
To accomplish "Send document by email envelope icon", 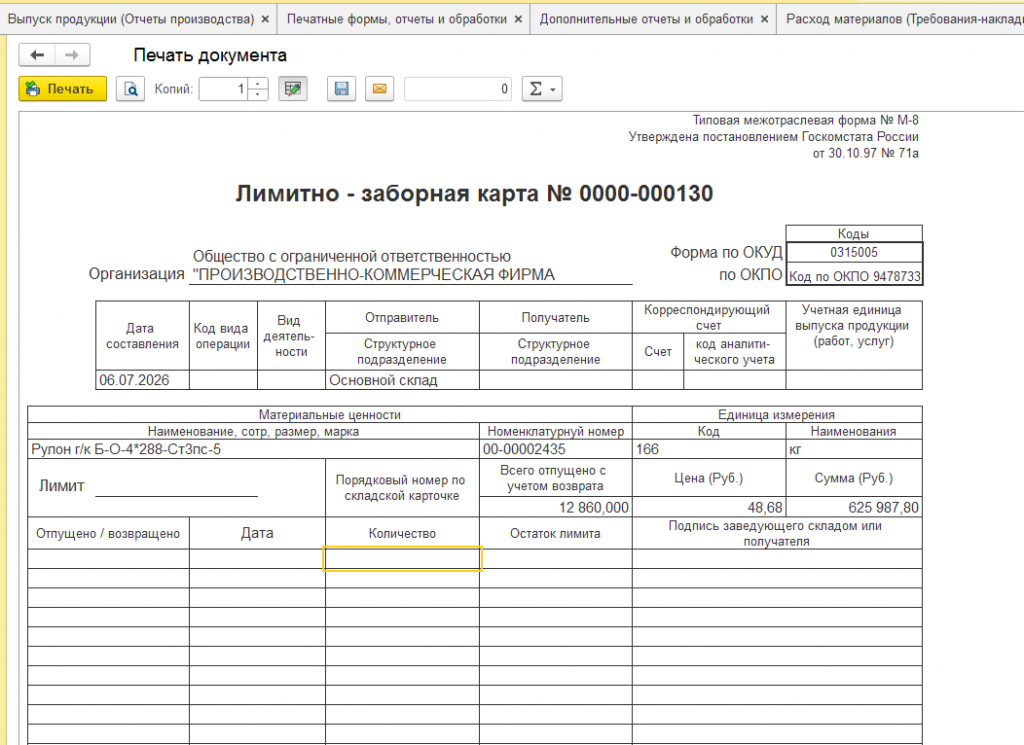I will 379,89.
